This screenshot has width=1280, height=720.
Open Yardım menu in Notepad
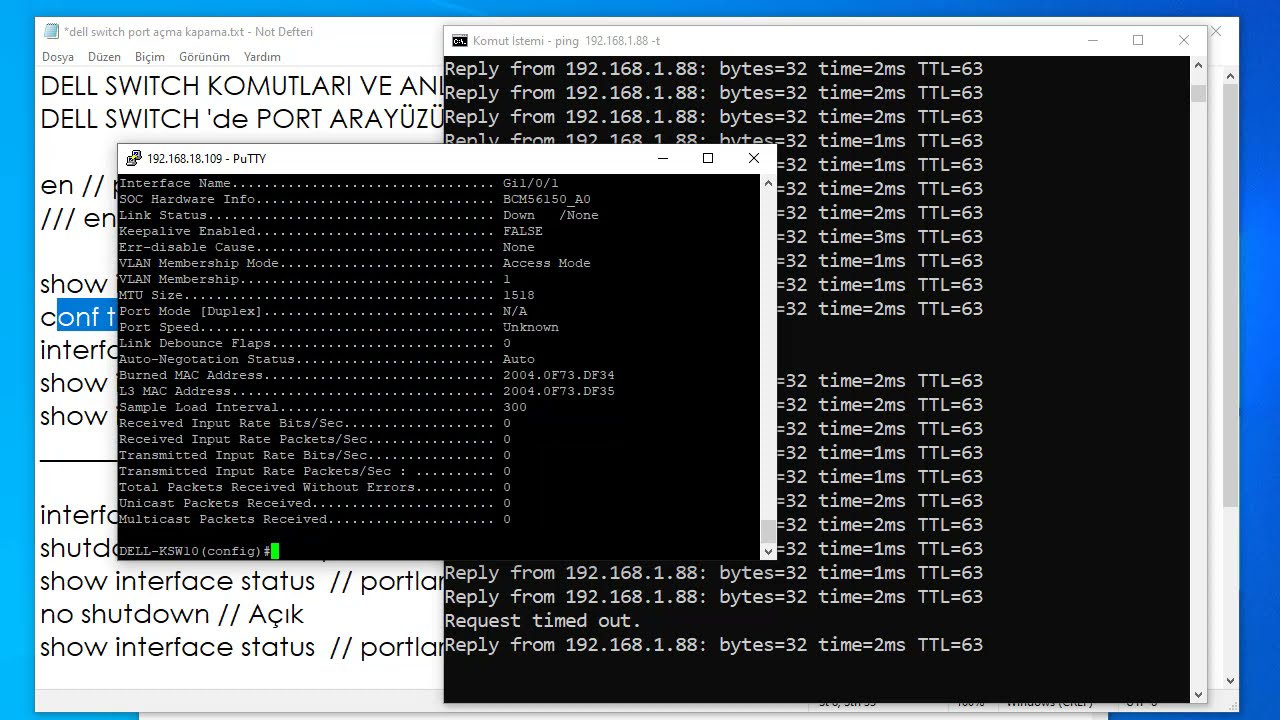(x=262, y=57)
